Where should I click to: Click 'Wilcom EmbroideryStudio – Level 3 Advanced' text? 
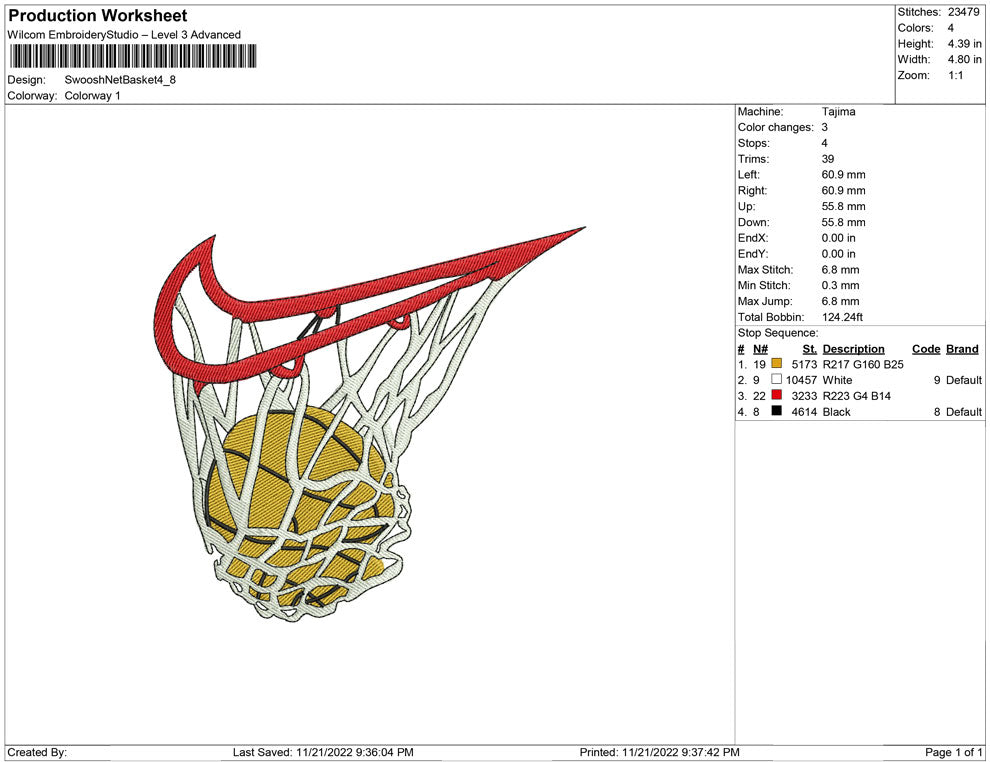tap(124, 35)
